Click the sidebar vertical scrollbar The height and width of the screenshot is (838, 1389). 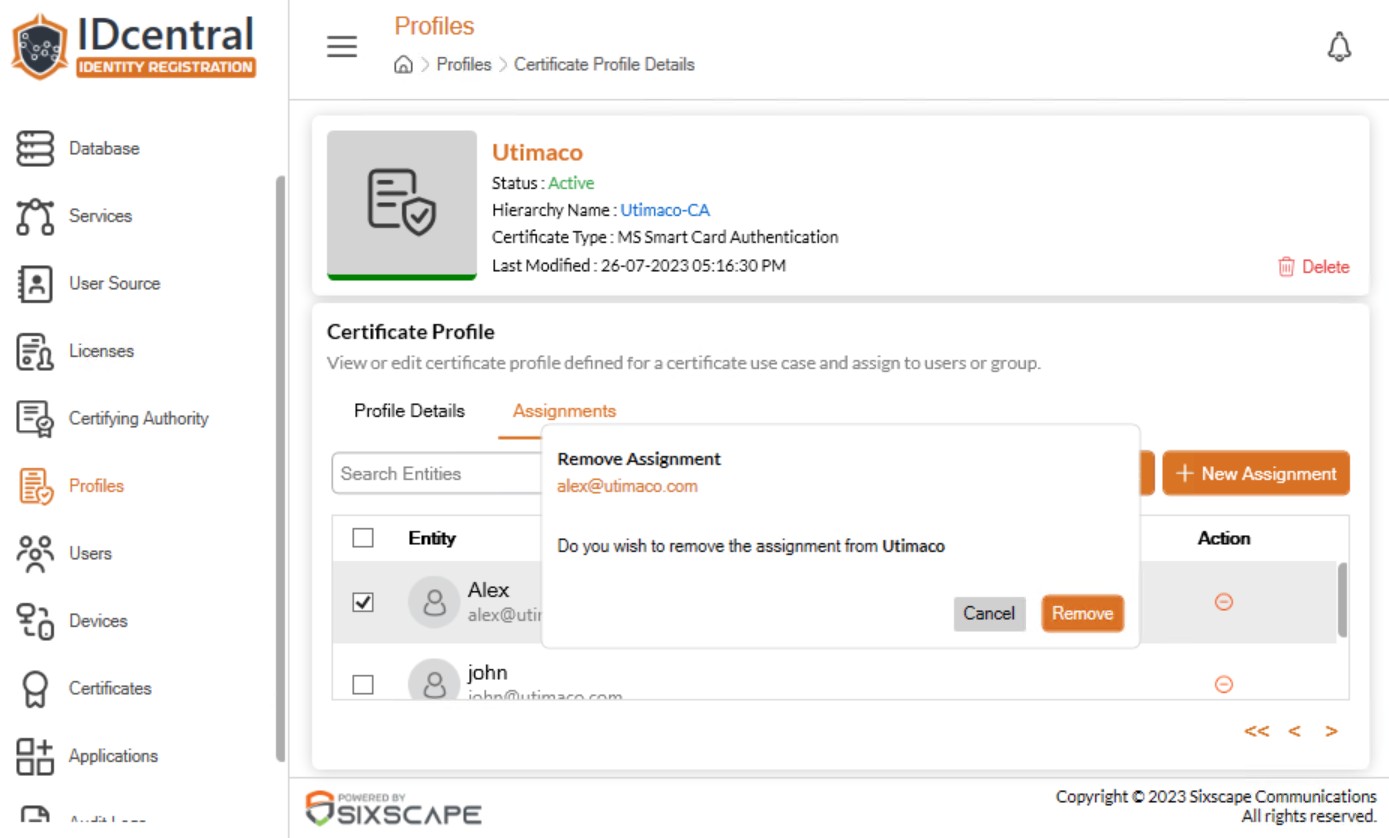(x=280, y=469)
